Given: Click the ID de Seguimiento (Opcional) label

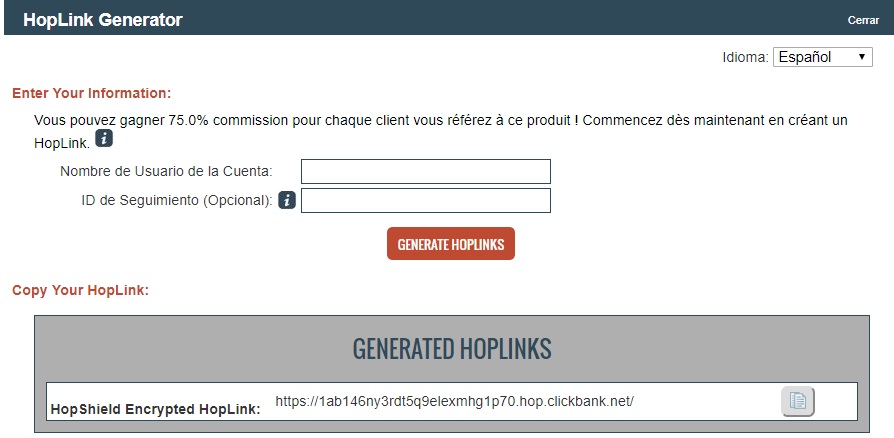Looking at the screenshot, I should tap(177, 200).
